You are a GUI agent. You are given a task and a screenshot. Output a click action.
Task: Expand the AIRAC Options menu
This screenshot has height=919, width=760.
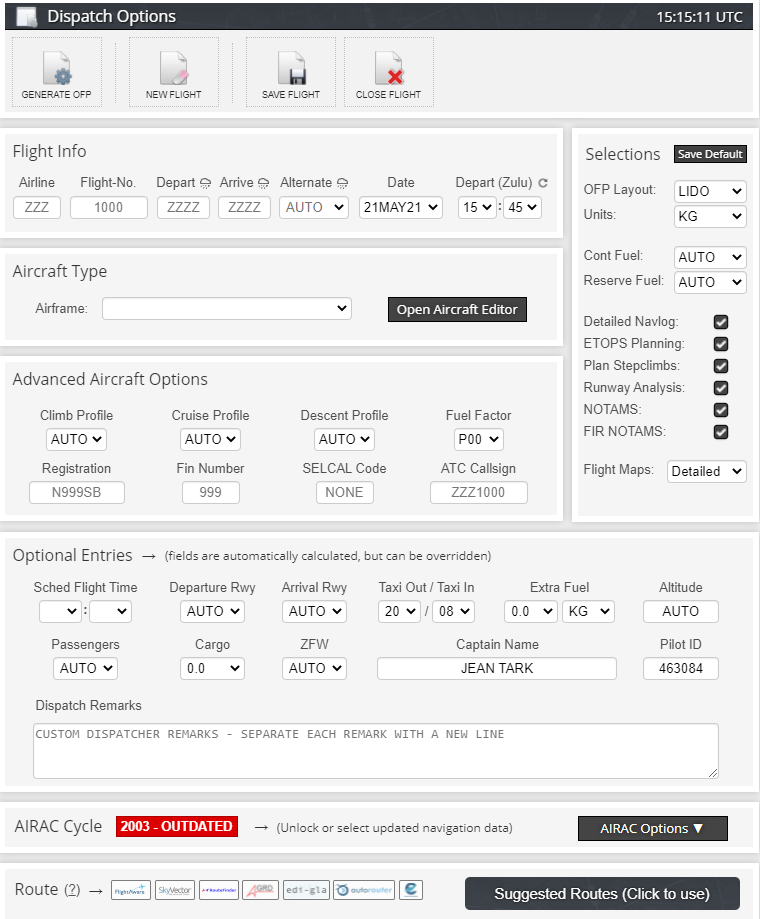click(652, 828)
